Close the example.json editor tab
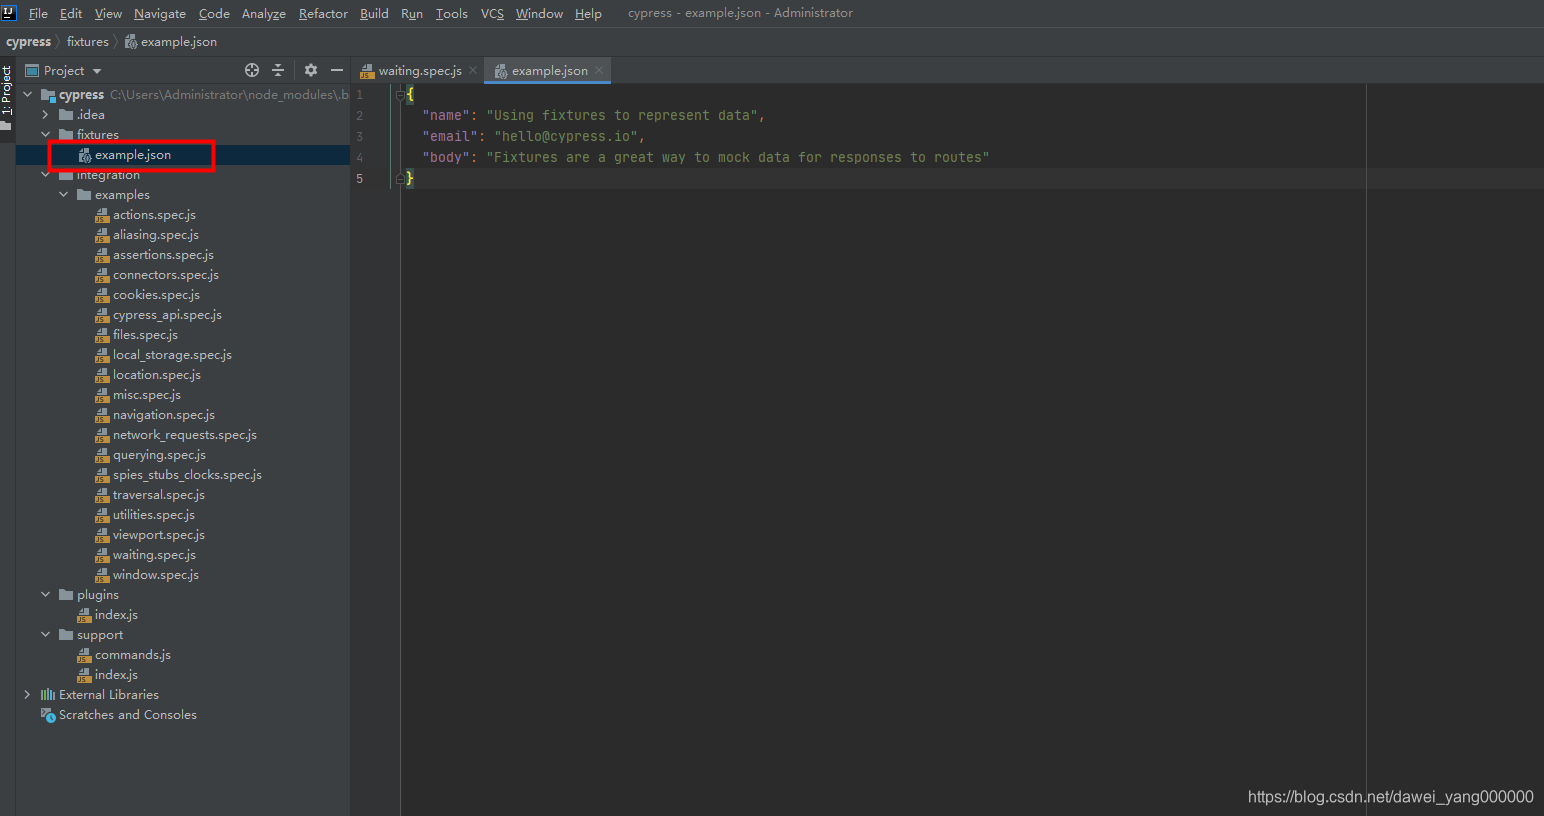The height and width of the screenshot is (816, 1544). pos(599,70)
